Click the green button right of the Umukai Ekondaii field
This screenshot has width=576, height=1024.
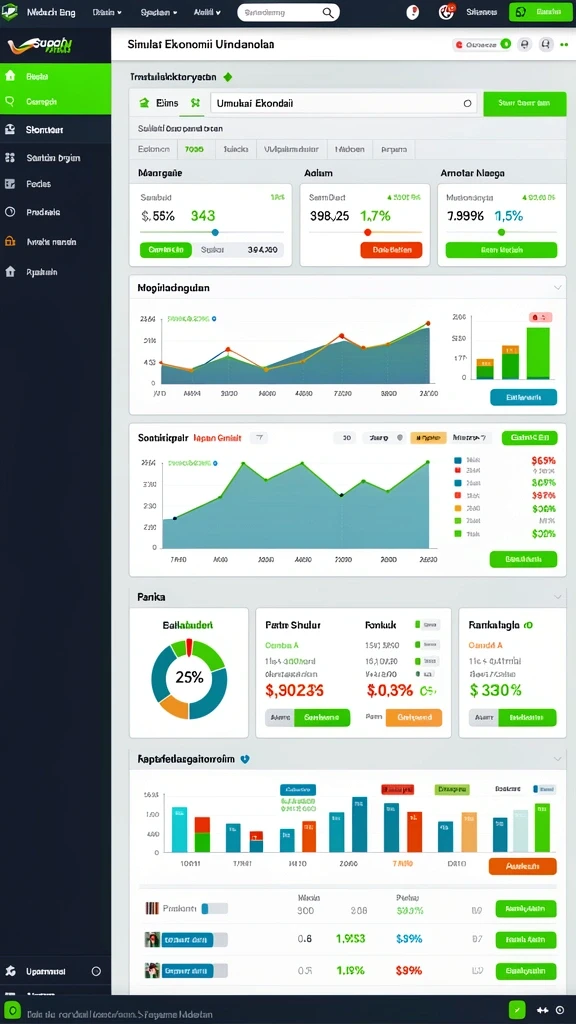524,103
